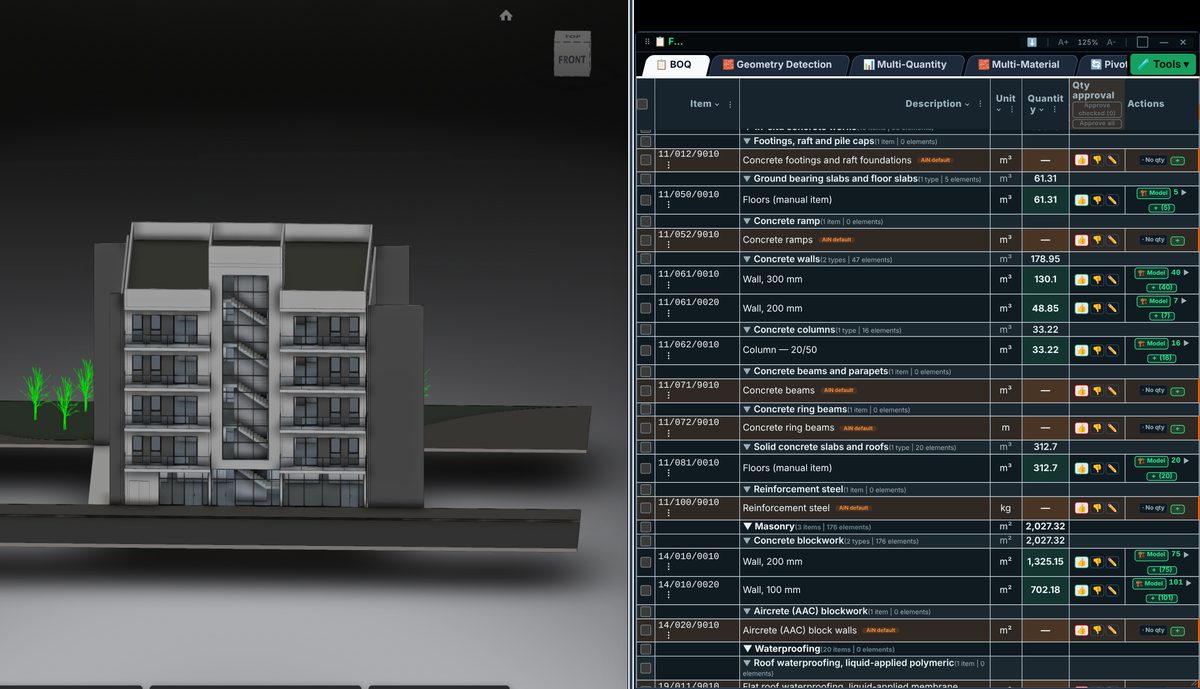Screen dimensions: 1200x689
Task: Click the 125% zoom level indicator
Action: click(x=1088, y=42)
